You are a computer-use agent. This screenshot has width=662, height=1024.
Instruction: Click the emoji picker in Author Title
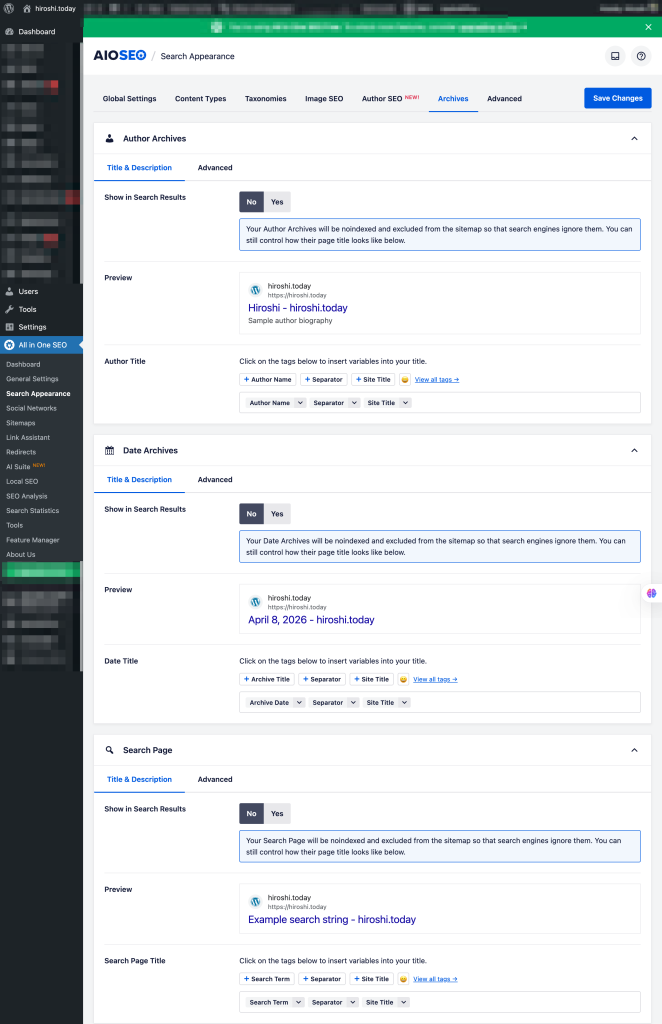404,380
